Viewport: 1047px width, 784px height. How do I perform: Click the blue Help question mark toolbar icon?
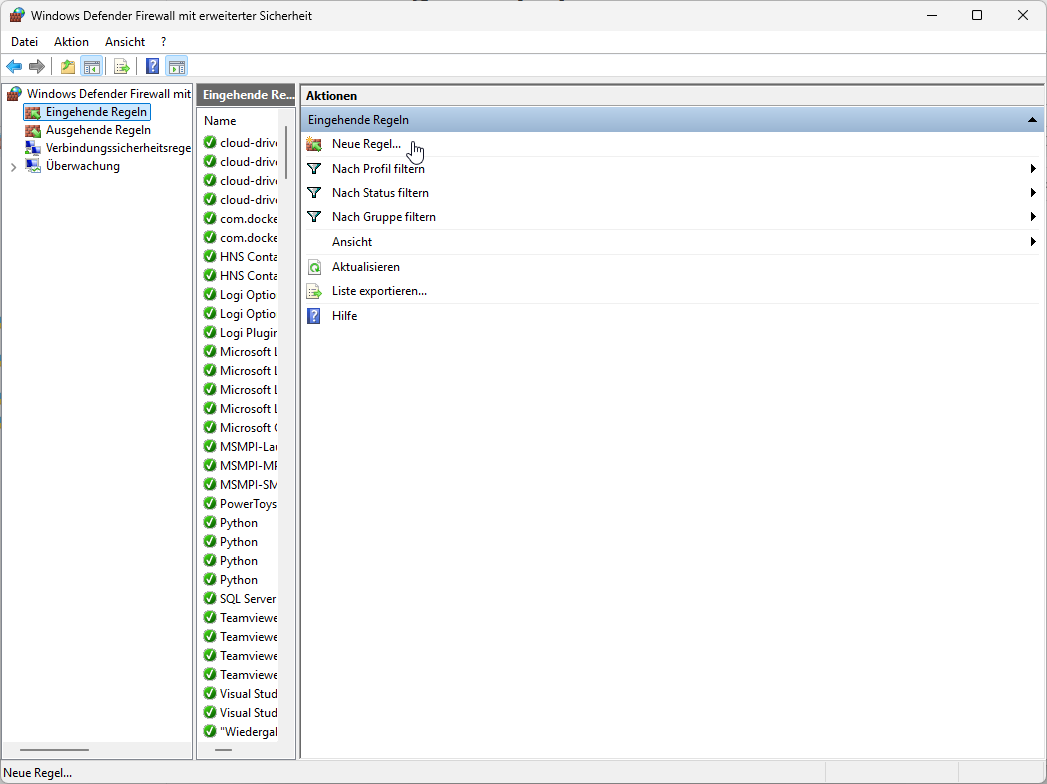click(152, 67)
